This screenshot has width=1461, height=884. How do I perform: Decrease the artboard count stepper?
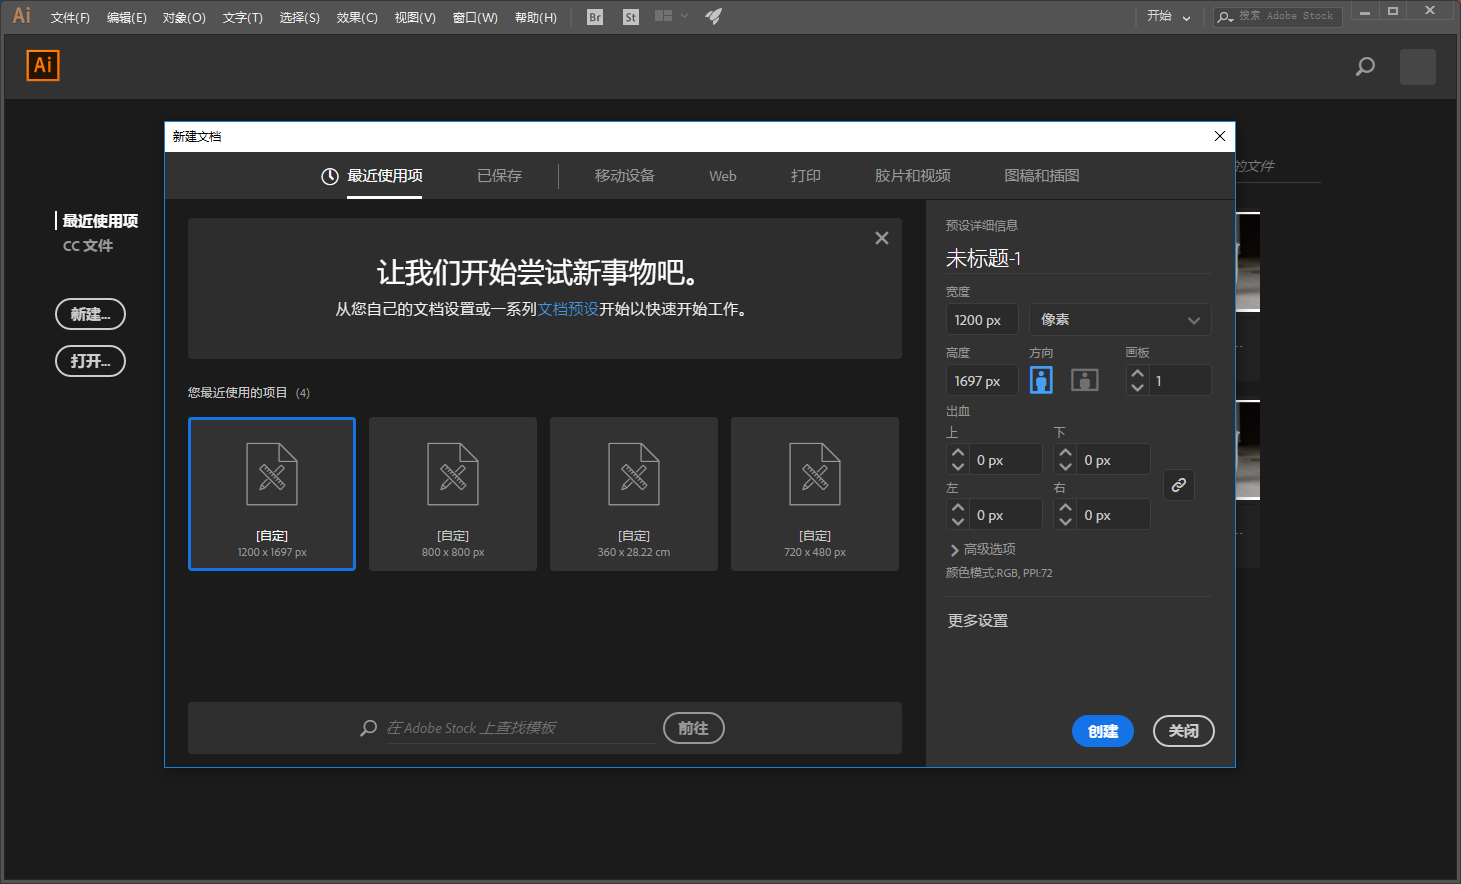point(1137,387)
